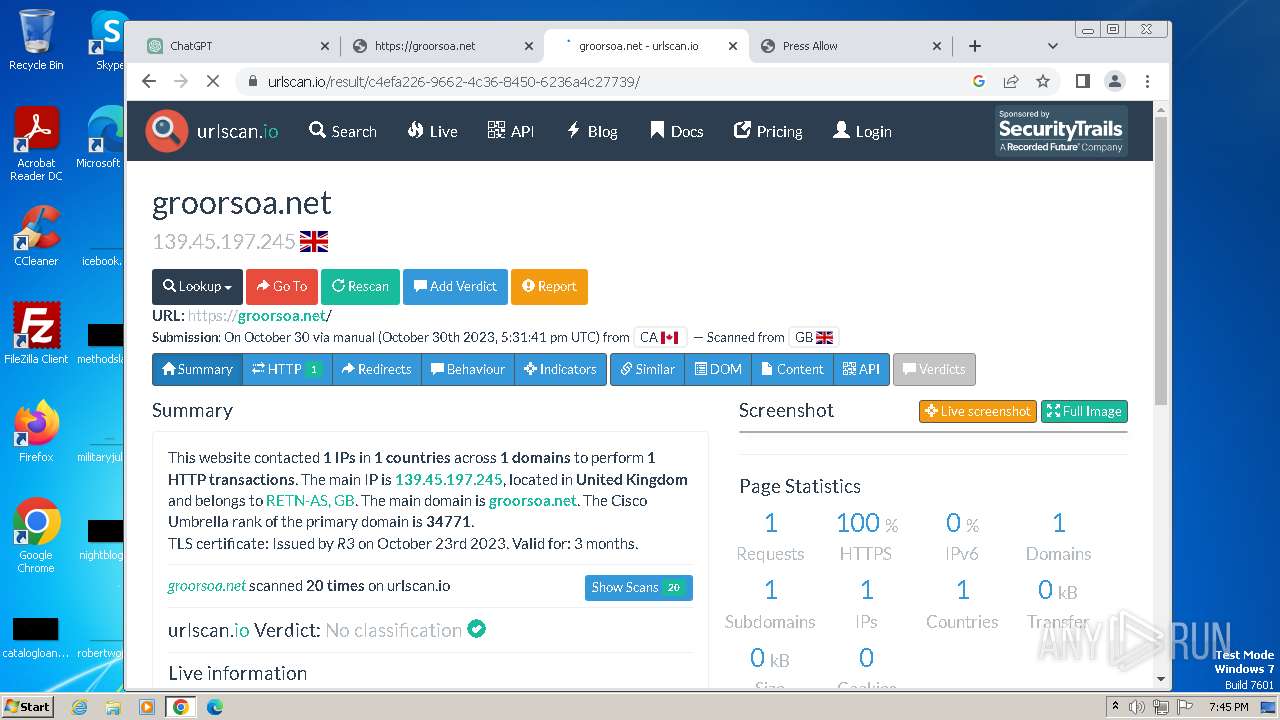Bookmark this page with the star icon
The height and width of the screenshot is (720, 1280).
click(1043, 81)
